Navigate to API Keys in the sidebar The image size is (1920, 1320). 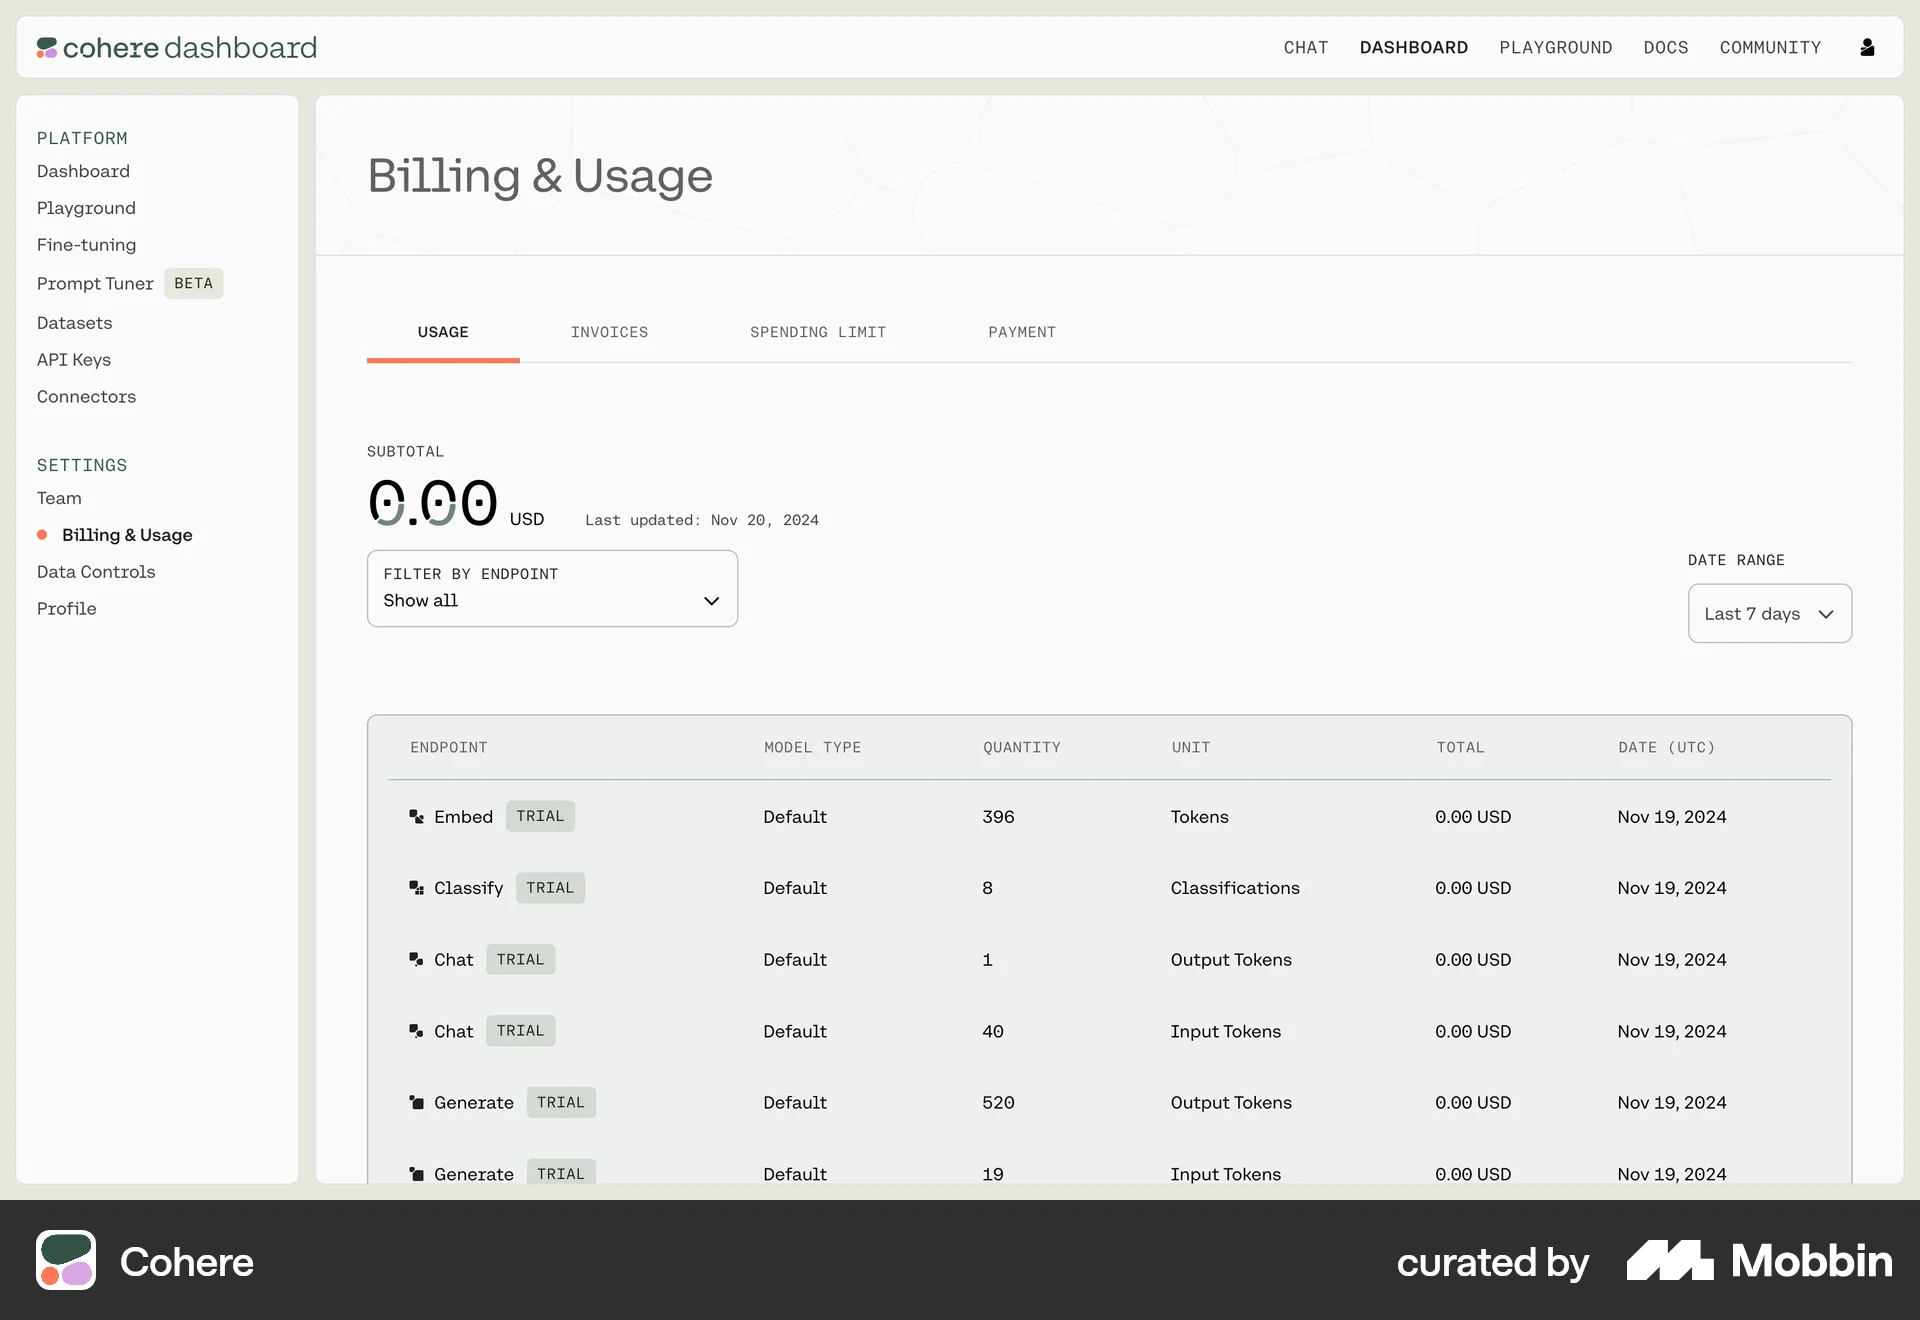coord(73,360)
